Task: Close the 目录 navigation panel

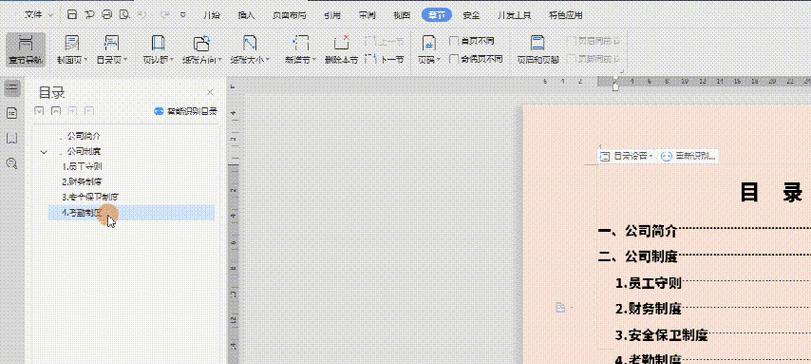Action: [x=210, y=93]
